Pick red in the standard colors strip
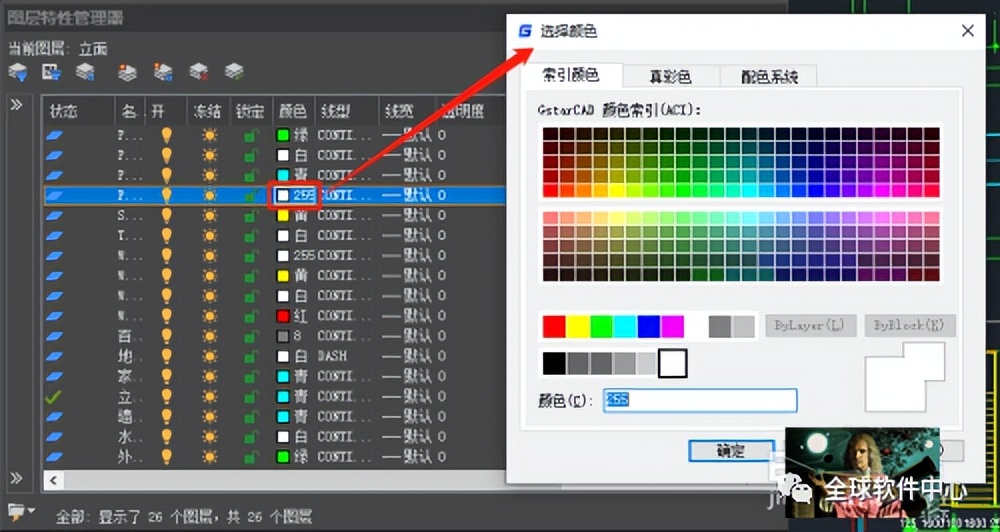Image resolution: width=1000 pixels, height=532 pixels. pyautogui.click(x=554, y=326)
